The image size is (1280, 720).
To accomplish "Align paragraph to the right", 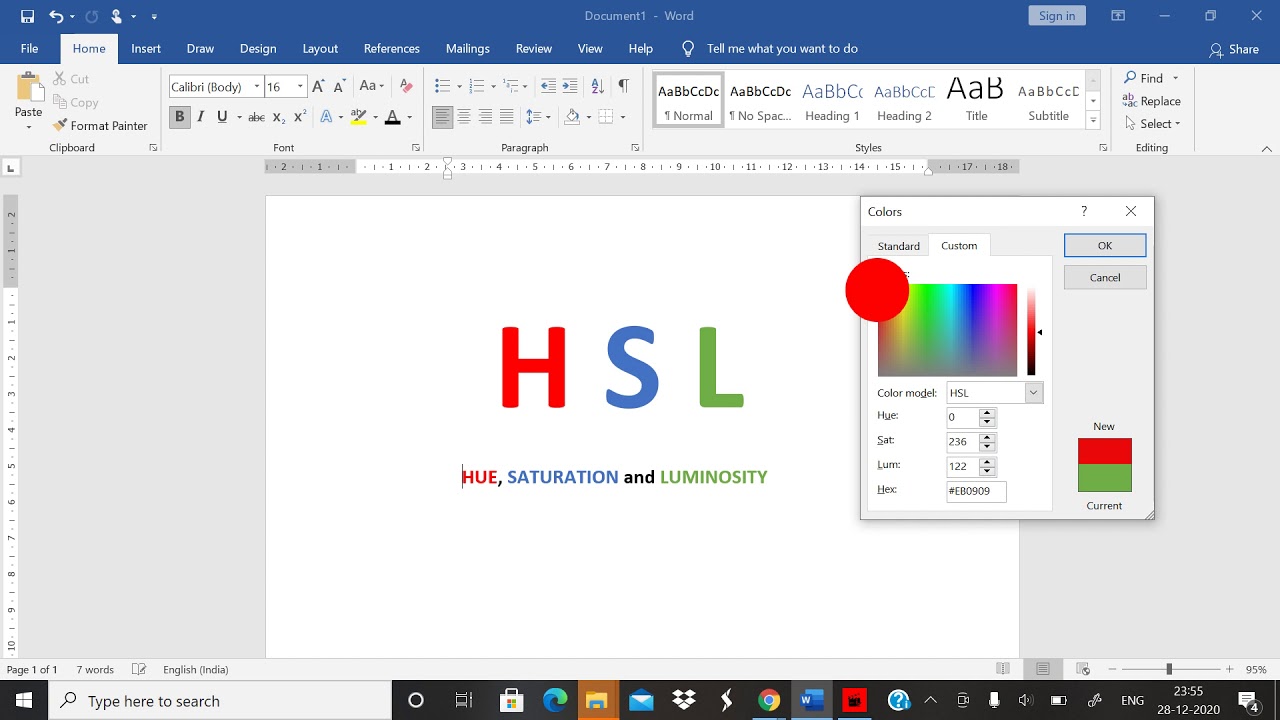I will pos(485,117).
